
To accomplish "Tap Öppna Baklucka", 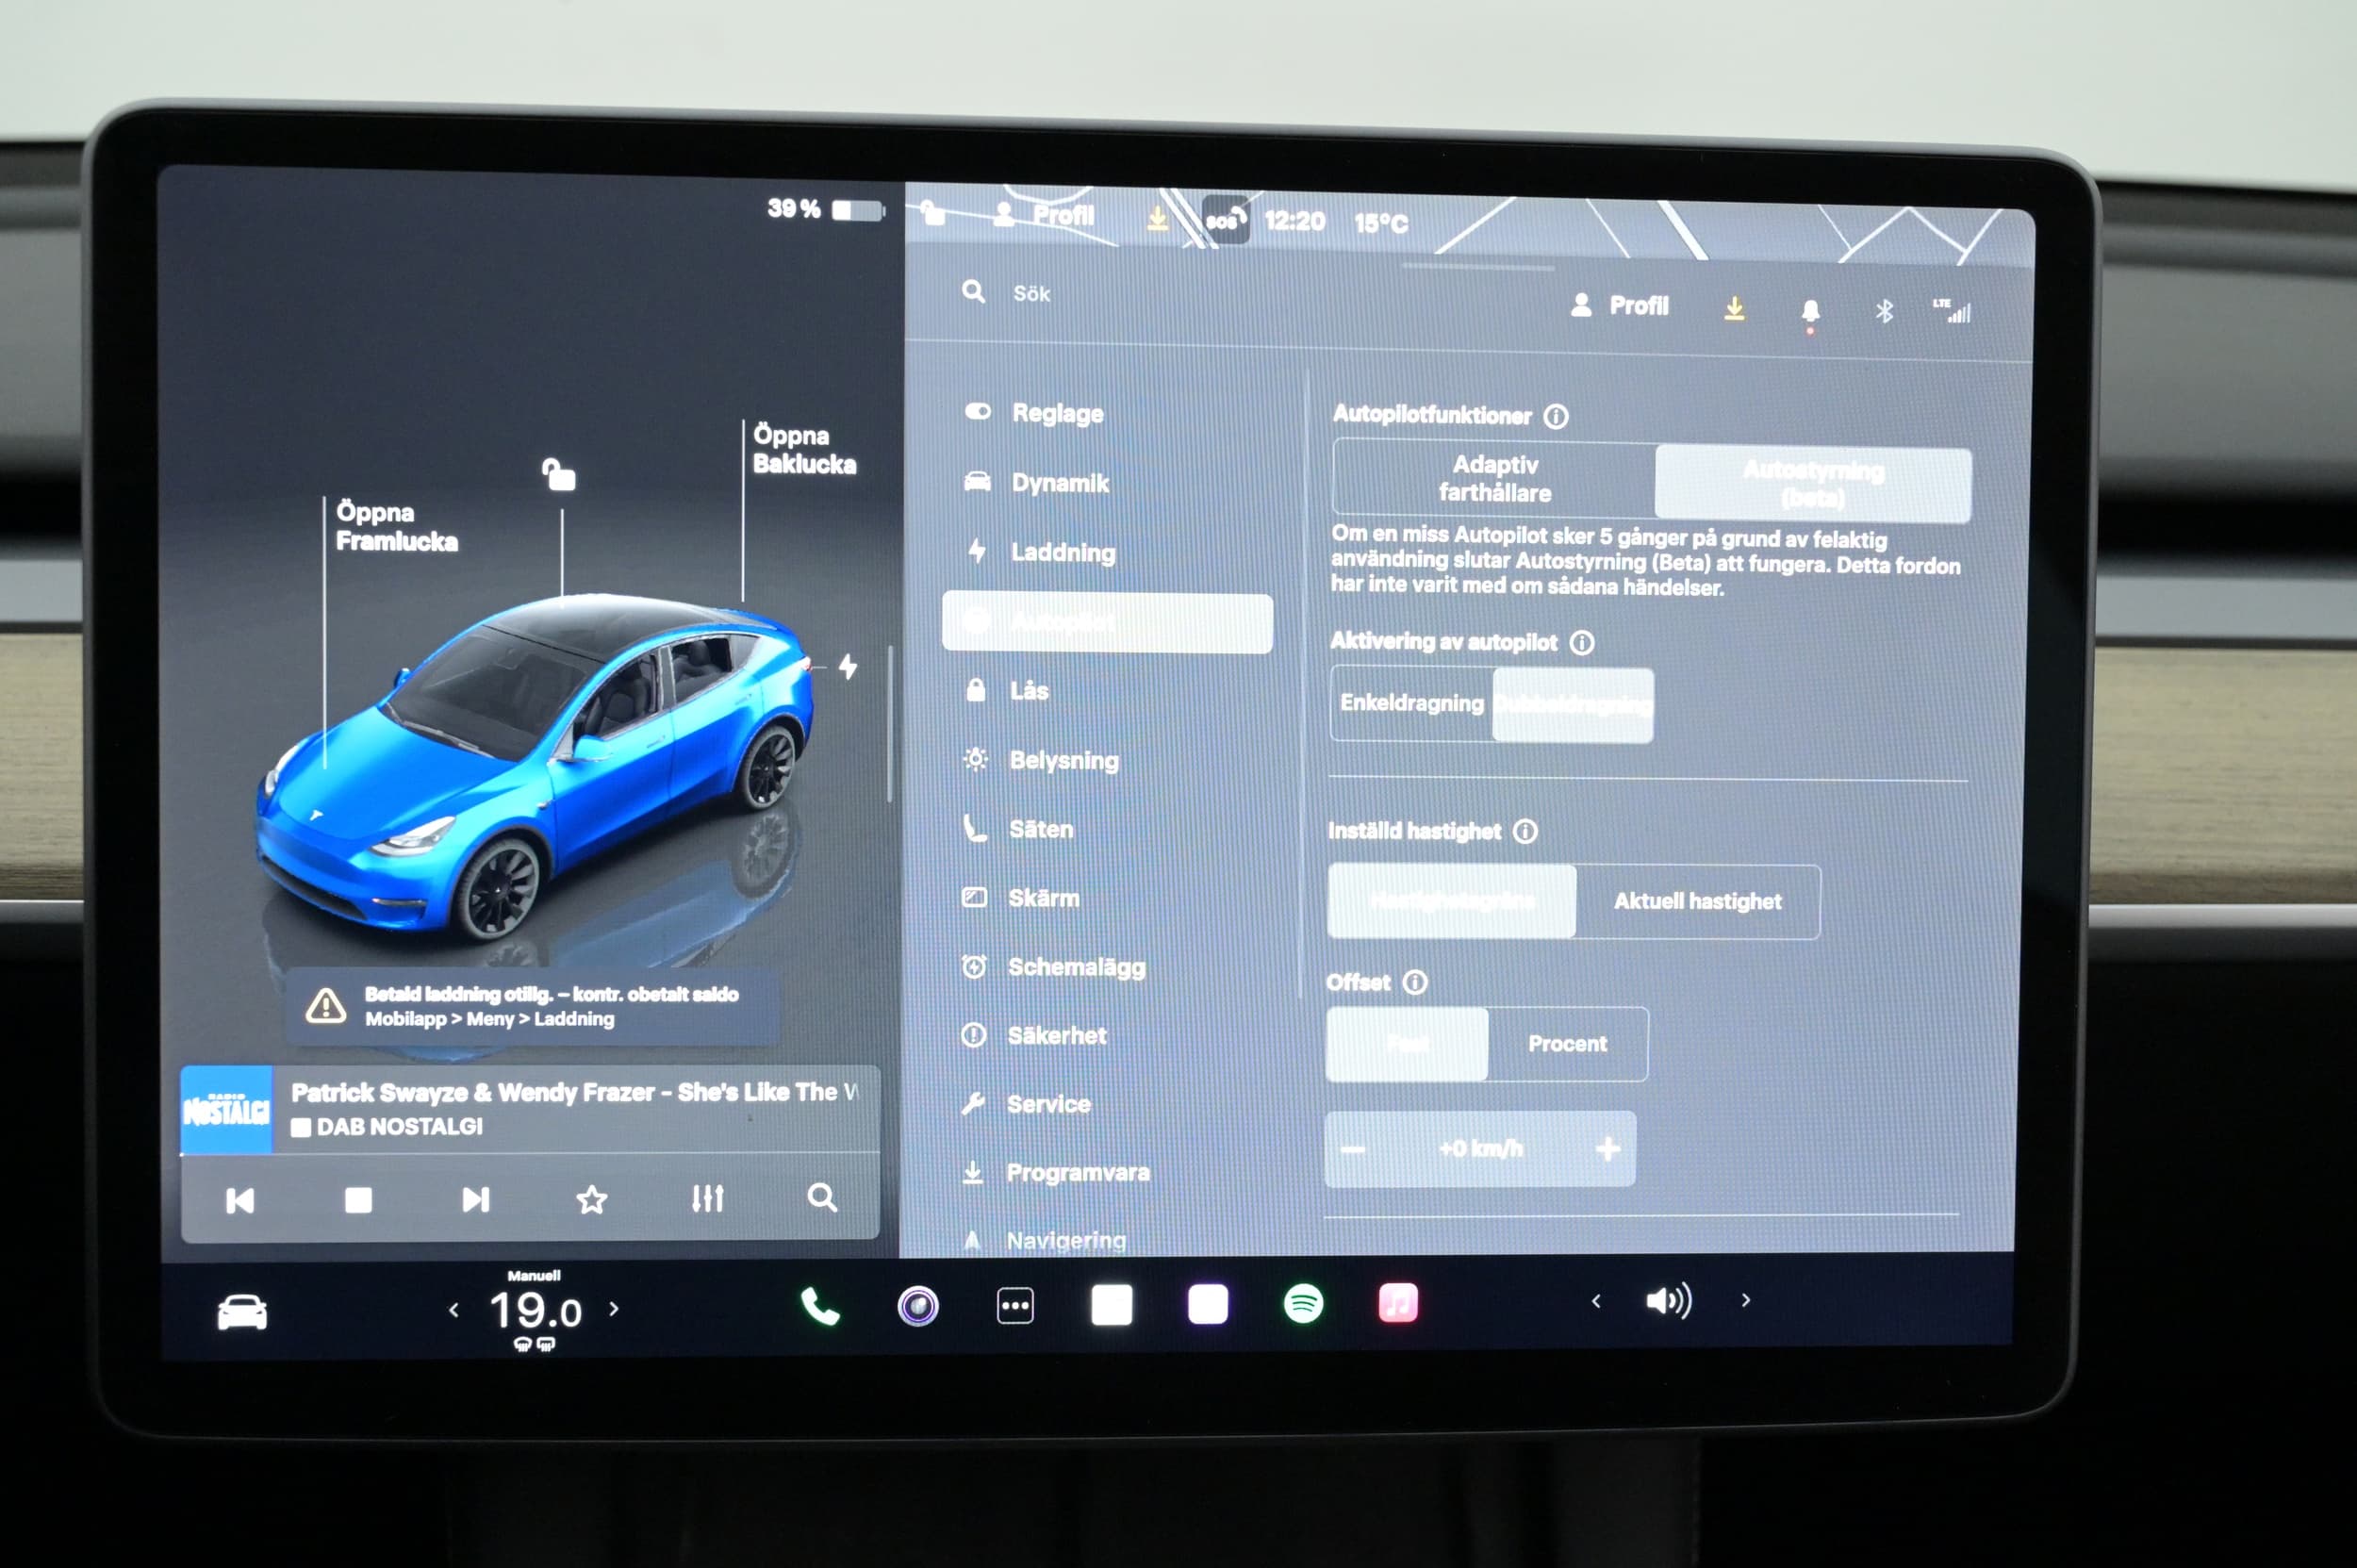I will (x=803, y=450).
